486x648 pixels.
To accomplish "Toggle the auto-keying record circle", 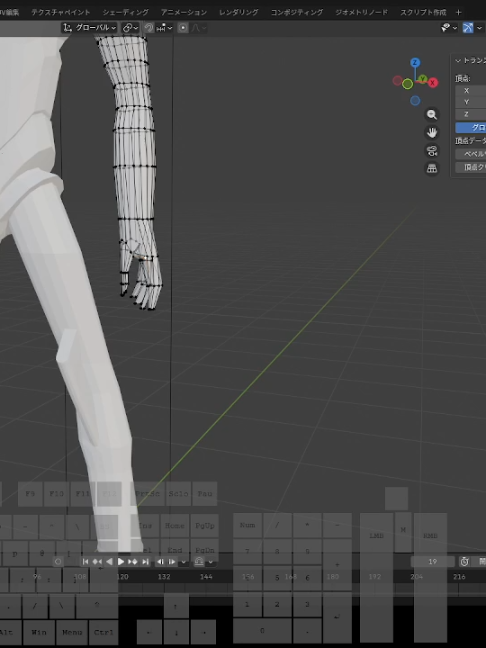I will coord(58,562).
